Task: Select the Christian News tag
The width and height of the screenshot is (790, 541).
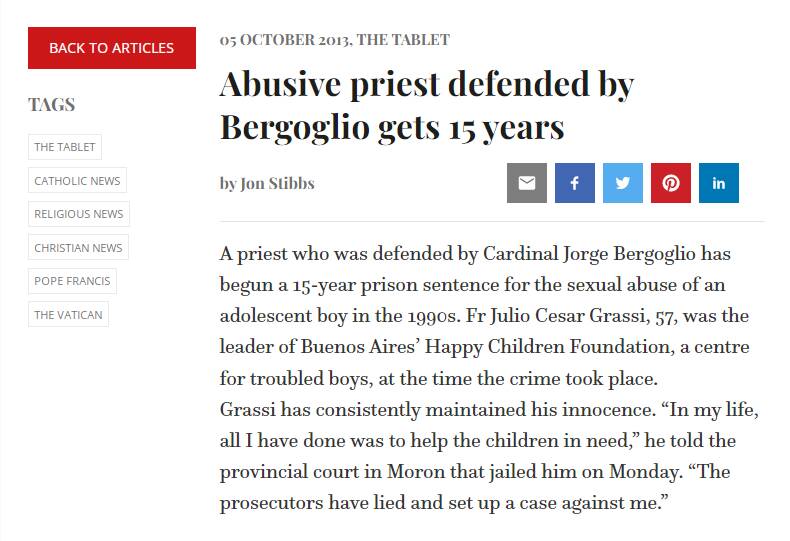Action: pos(78,248)
